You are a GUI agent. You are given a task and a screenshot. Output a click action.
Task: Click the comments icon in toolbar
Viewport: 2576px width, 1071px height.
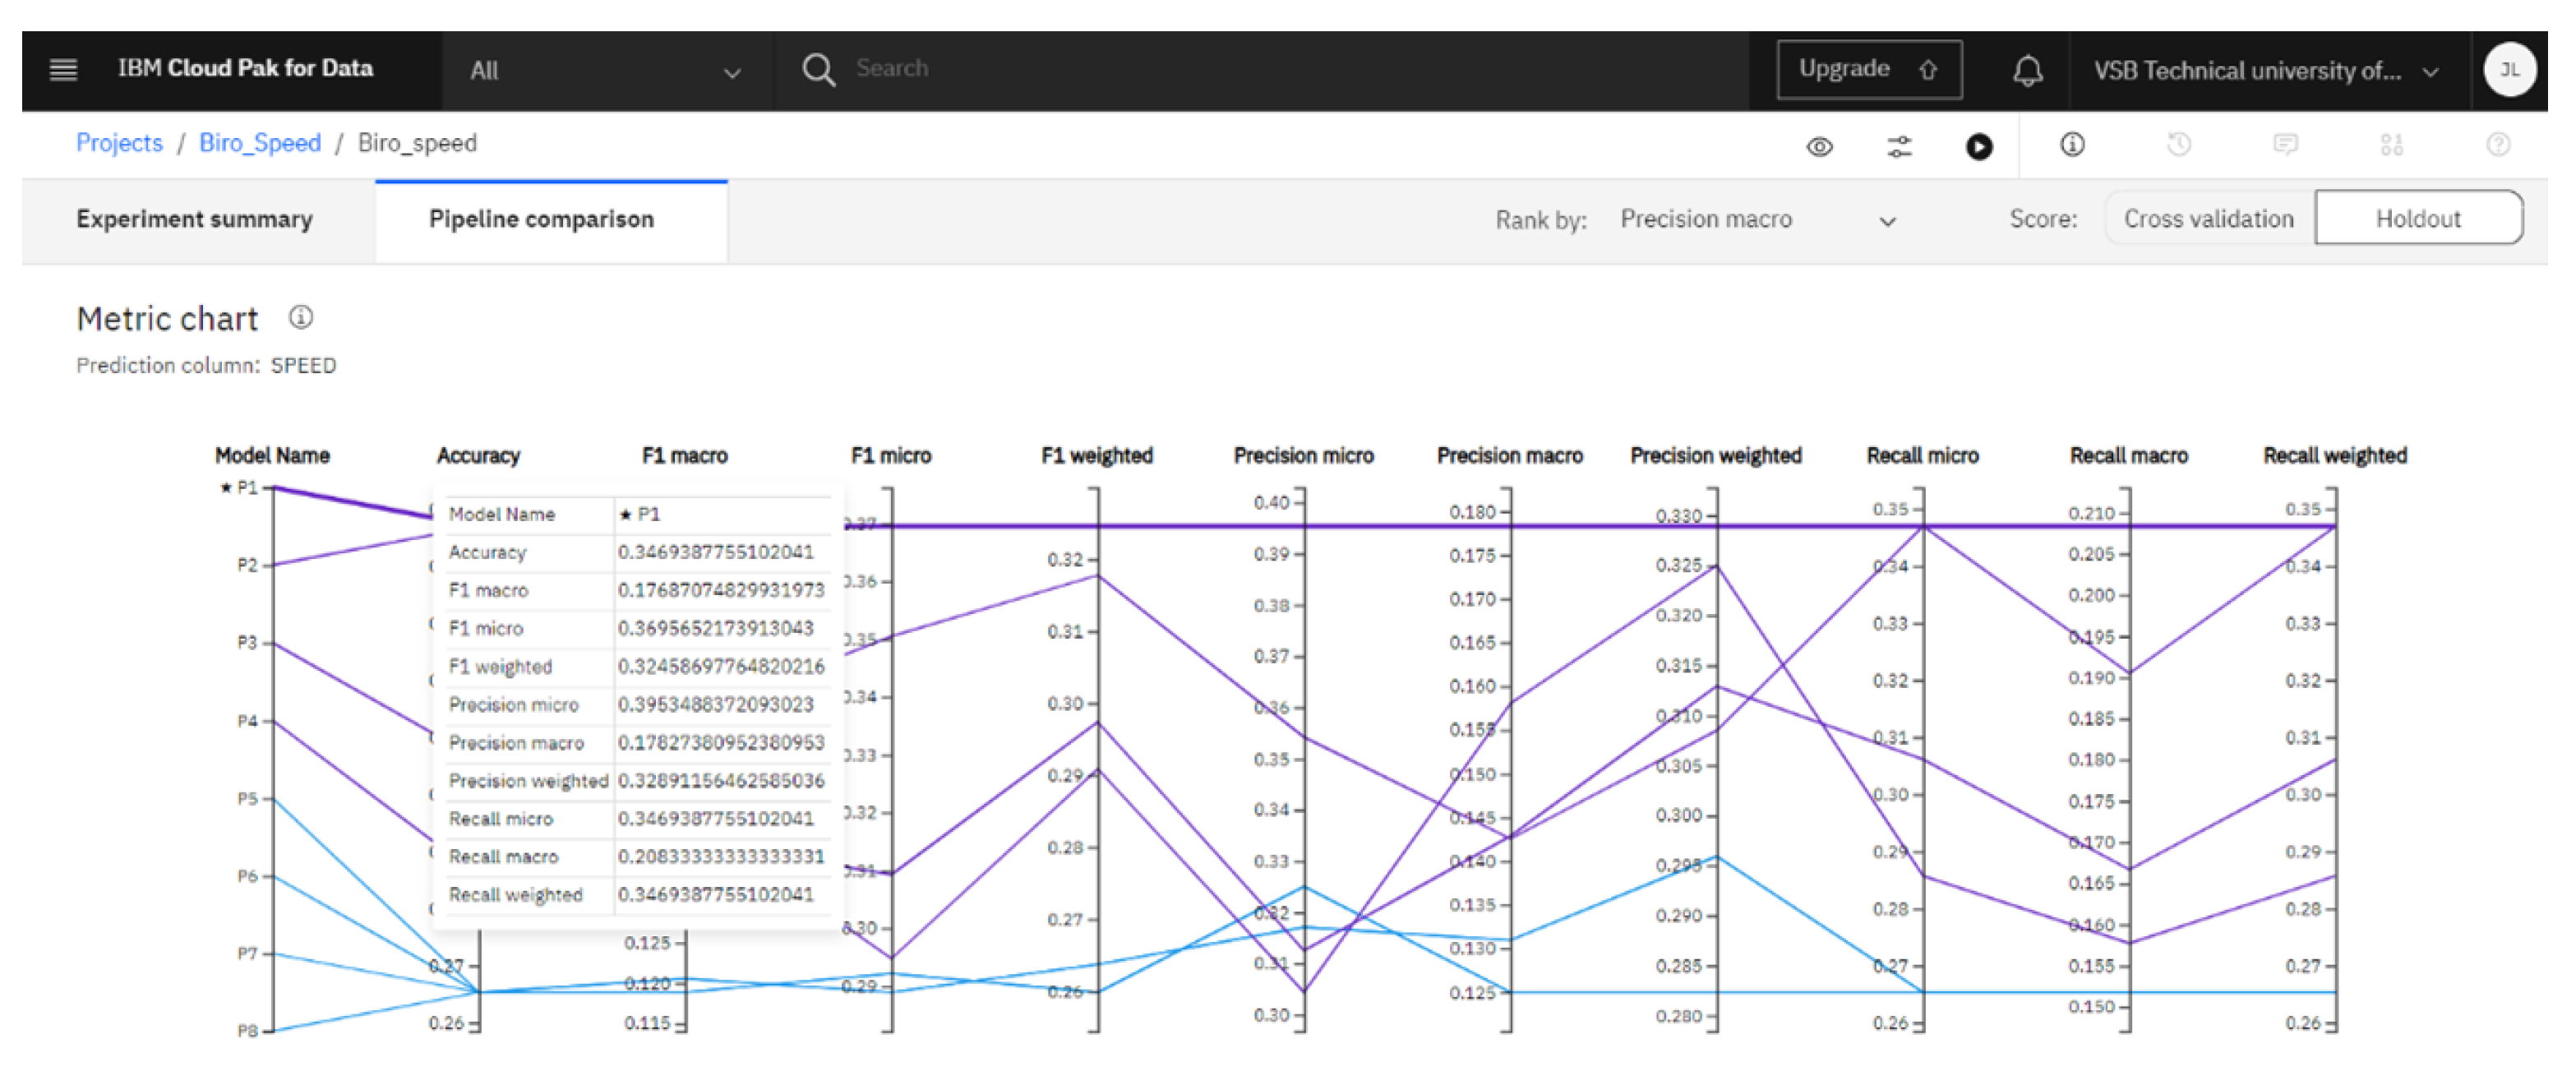2285,145
